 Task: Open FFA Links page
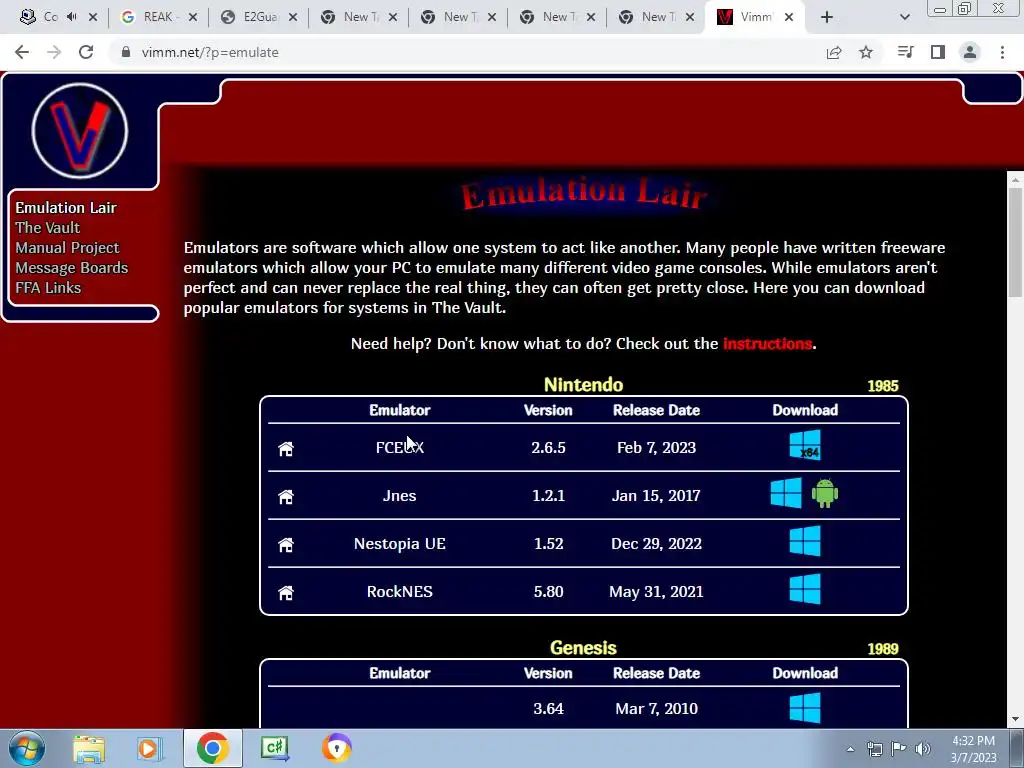click(x=48, y=288)
